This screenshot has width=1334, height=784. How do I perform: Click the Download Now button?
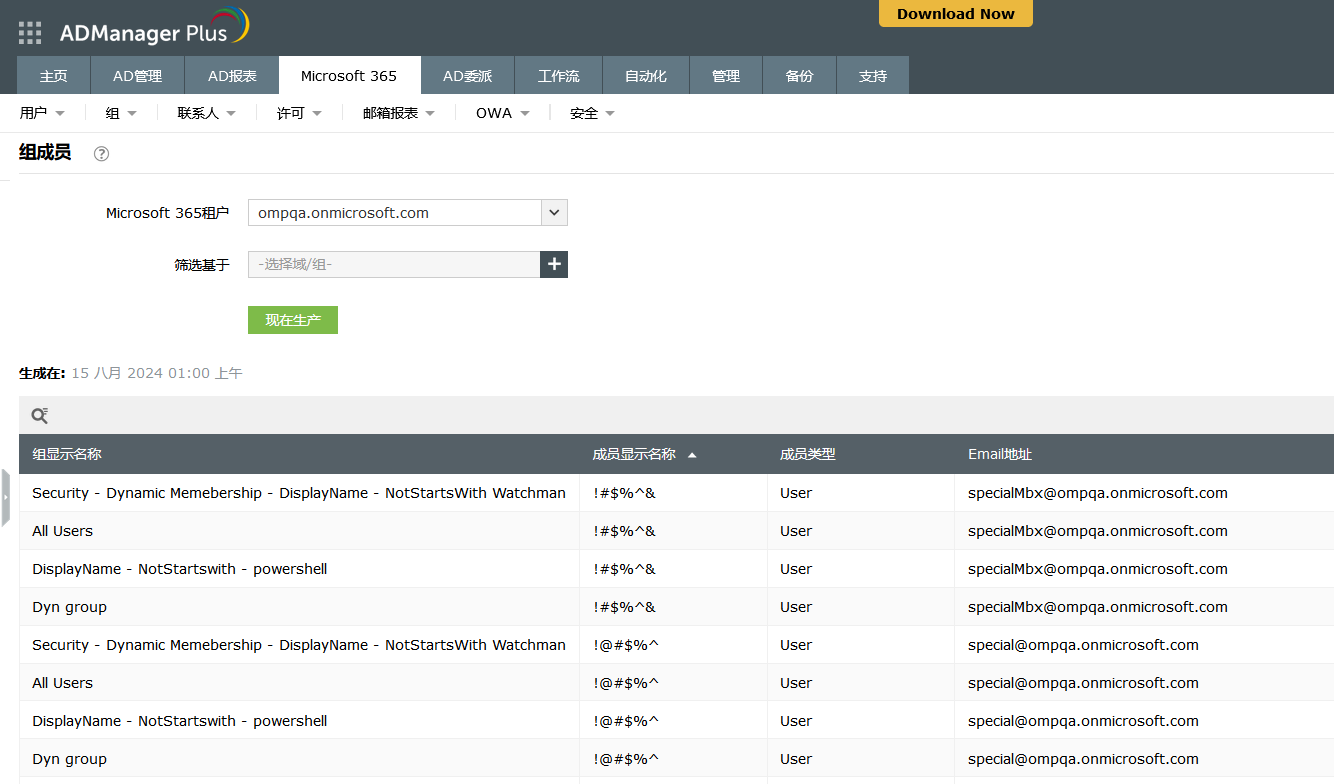[955, 14]
